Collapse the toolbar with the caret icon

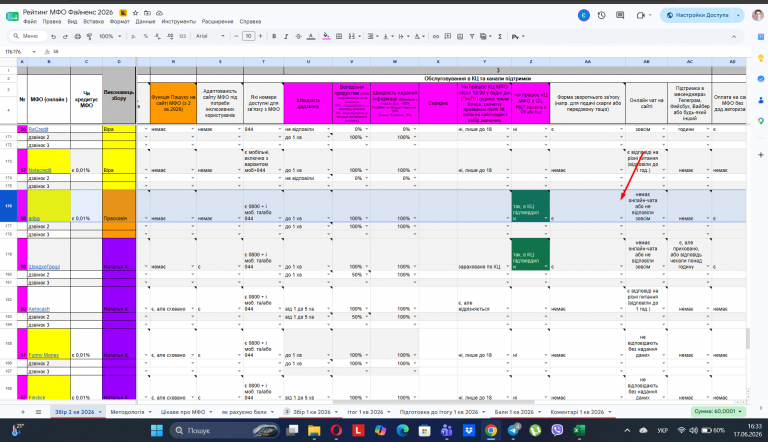pyautogui.click(x=734, y=36)
